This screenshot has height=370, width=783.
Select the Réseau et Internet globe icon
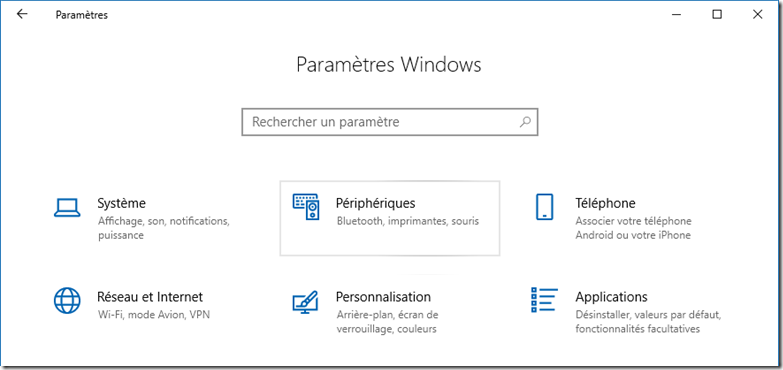[x=67, y=300]
